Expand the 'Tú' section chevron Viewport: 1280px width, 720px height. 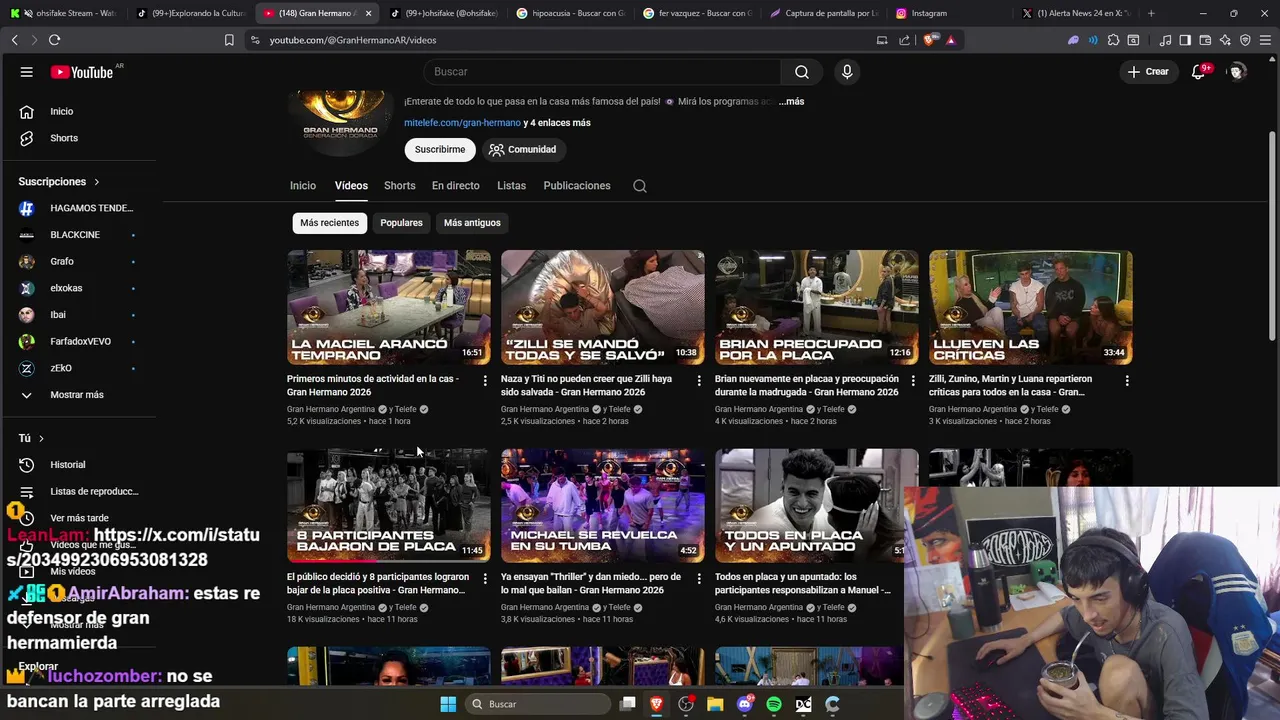[41, 438]
